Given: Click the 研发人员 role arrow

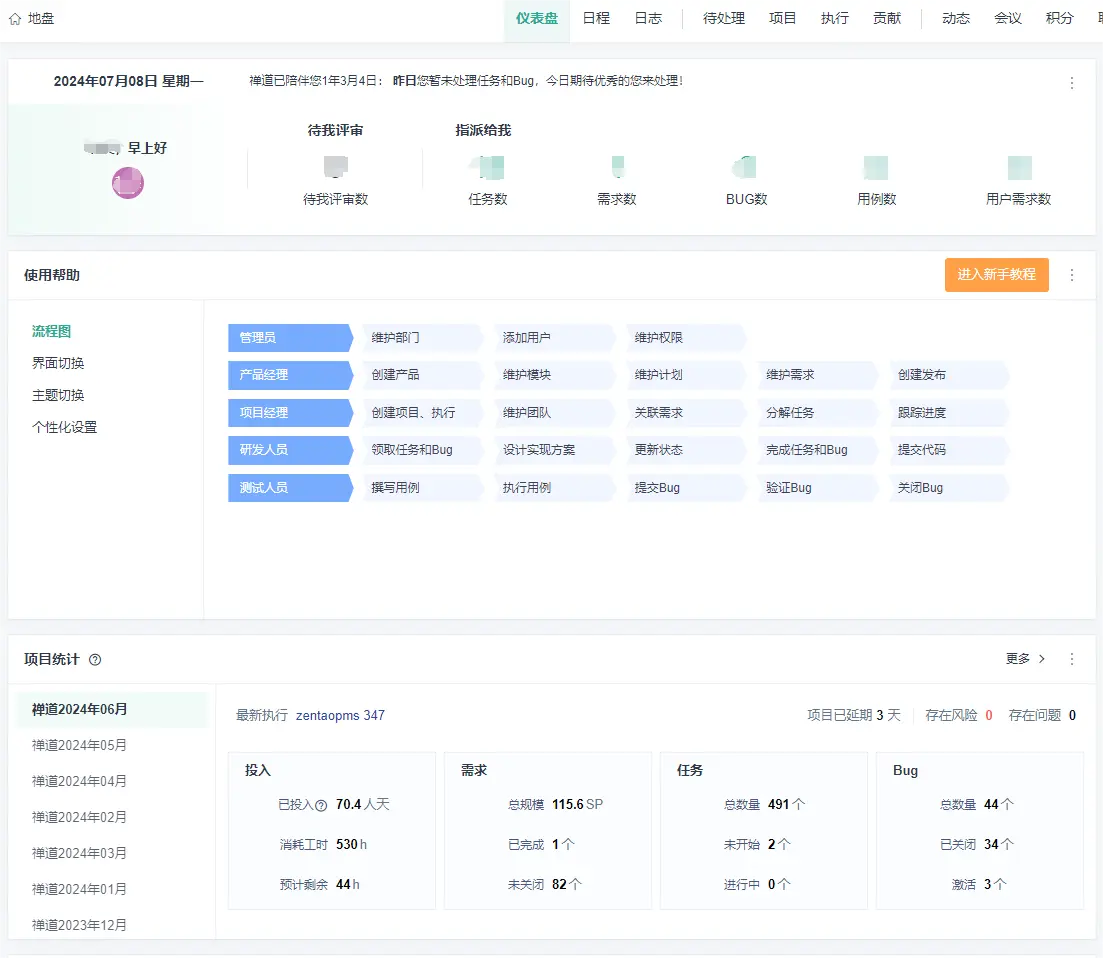Looking at the screenshot, I should [x=290, y=450].
